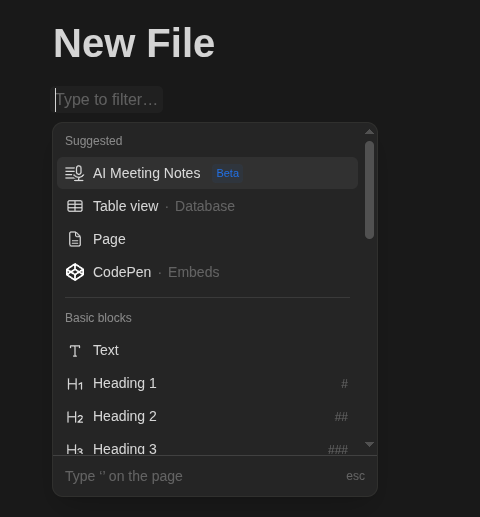Image resolution: width=480 pixels, height=517 pixels.
Task: Insert a Table view database
Action: tap(207, 206)
